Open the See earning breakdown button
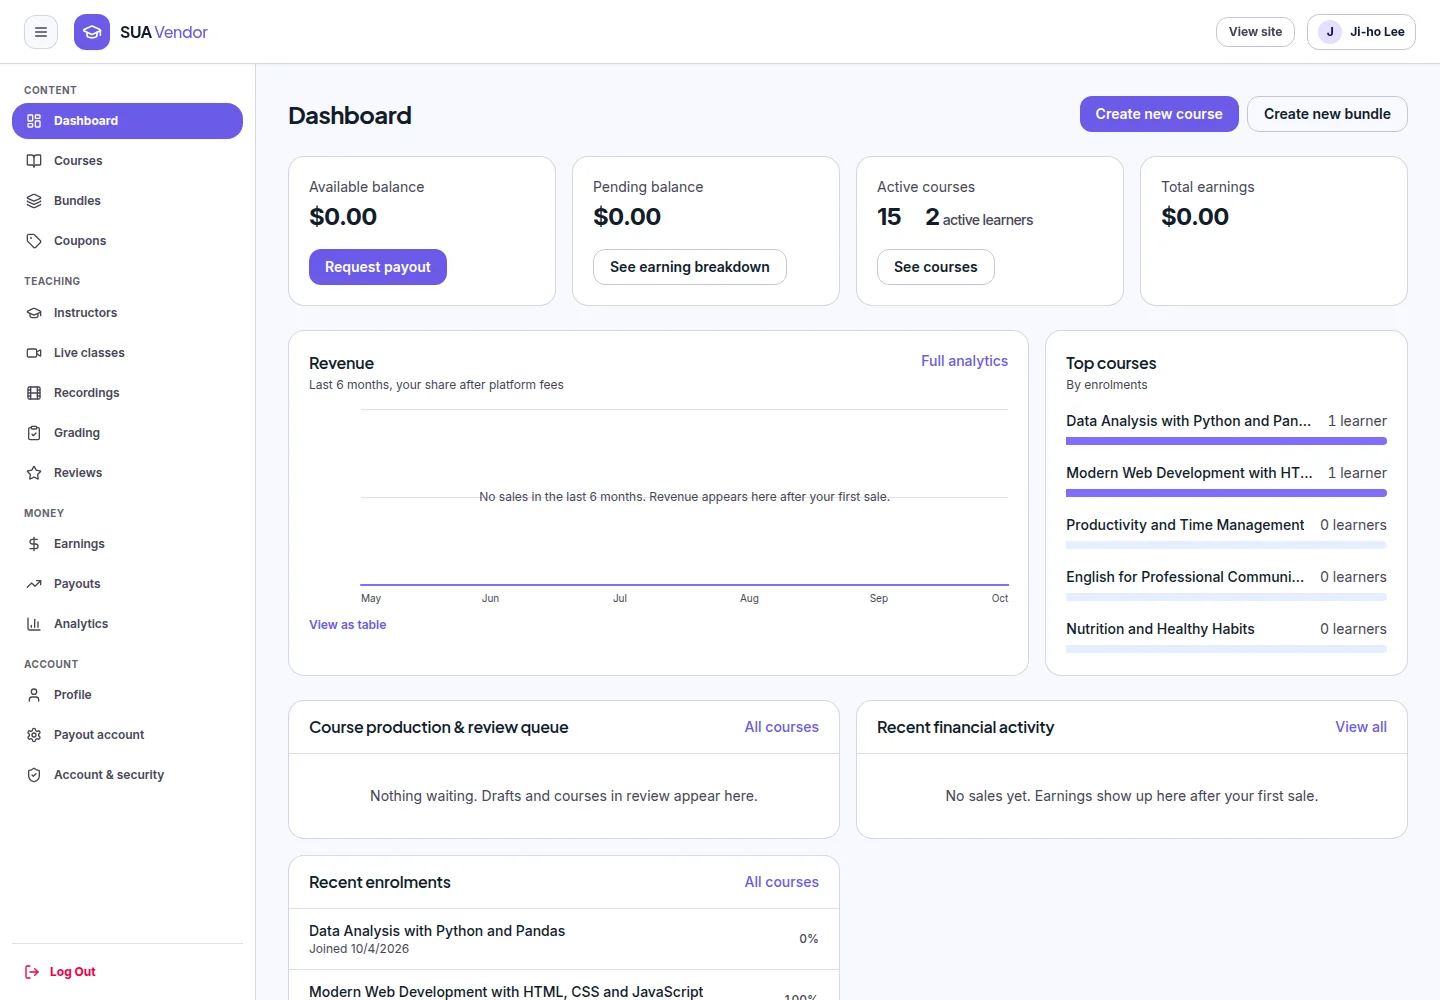This screenshot has width=1440, height=1000. 690,267
